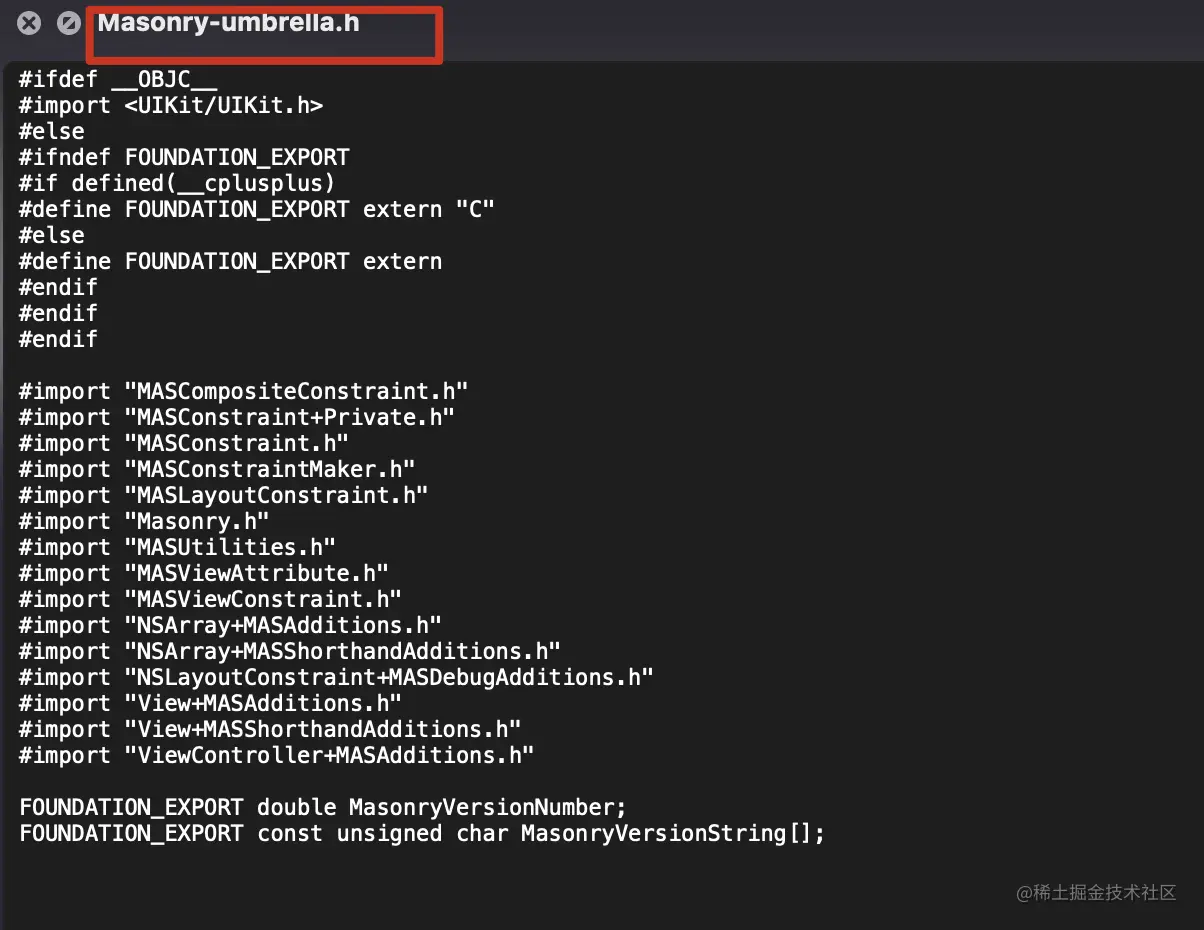Viewport: 1204px width, 930px height.
Task: Click the circular slash icon beside the title
Action: 68,23
